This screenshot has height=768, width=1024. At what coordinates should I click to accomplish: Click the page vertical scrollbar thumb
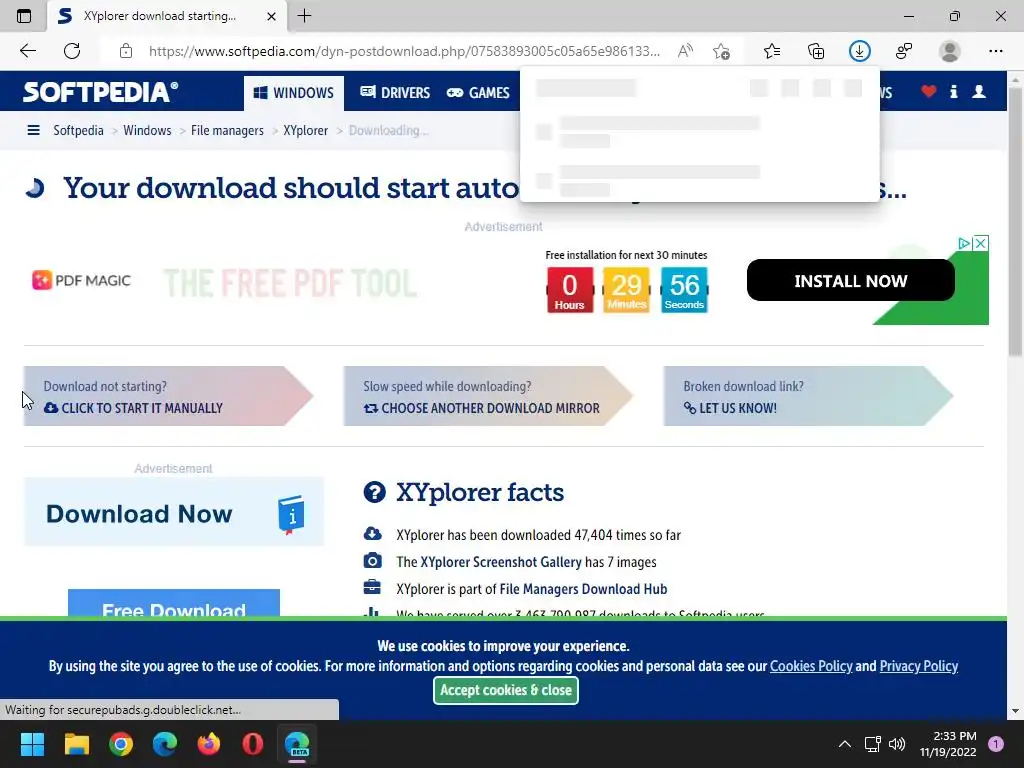pyautogui.click(x=1015, y=222)
